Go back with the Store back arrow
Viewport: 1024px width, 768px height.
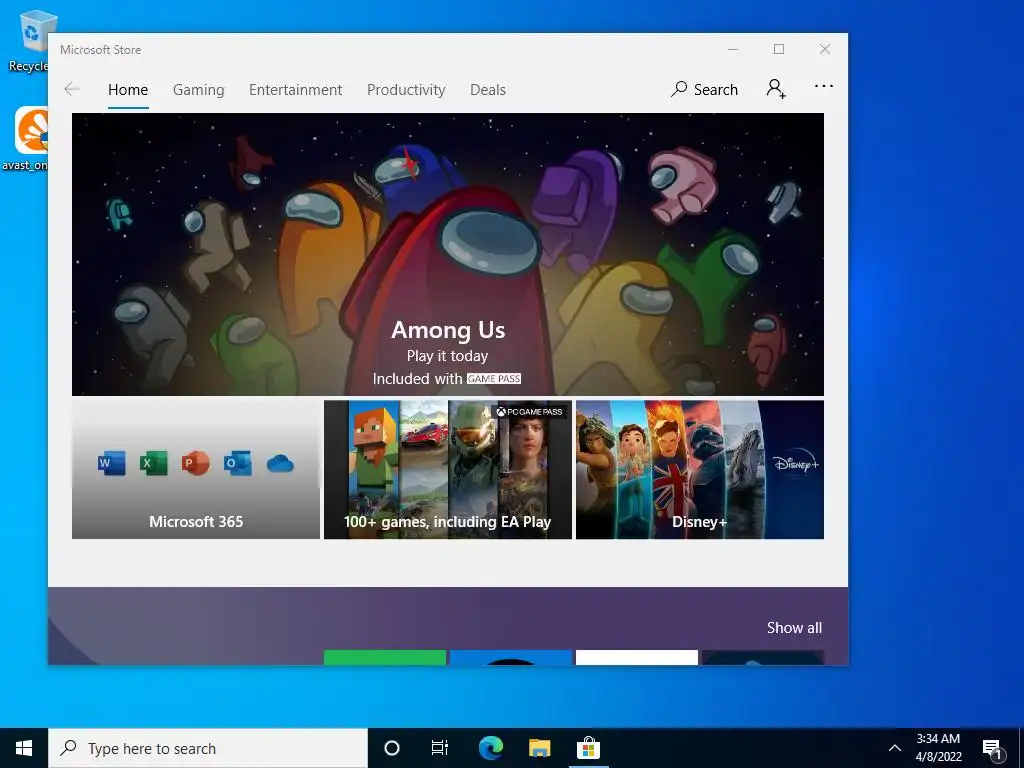[72, 89]
